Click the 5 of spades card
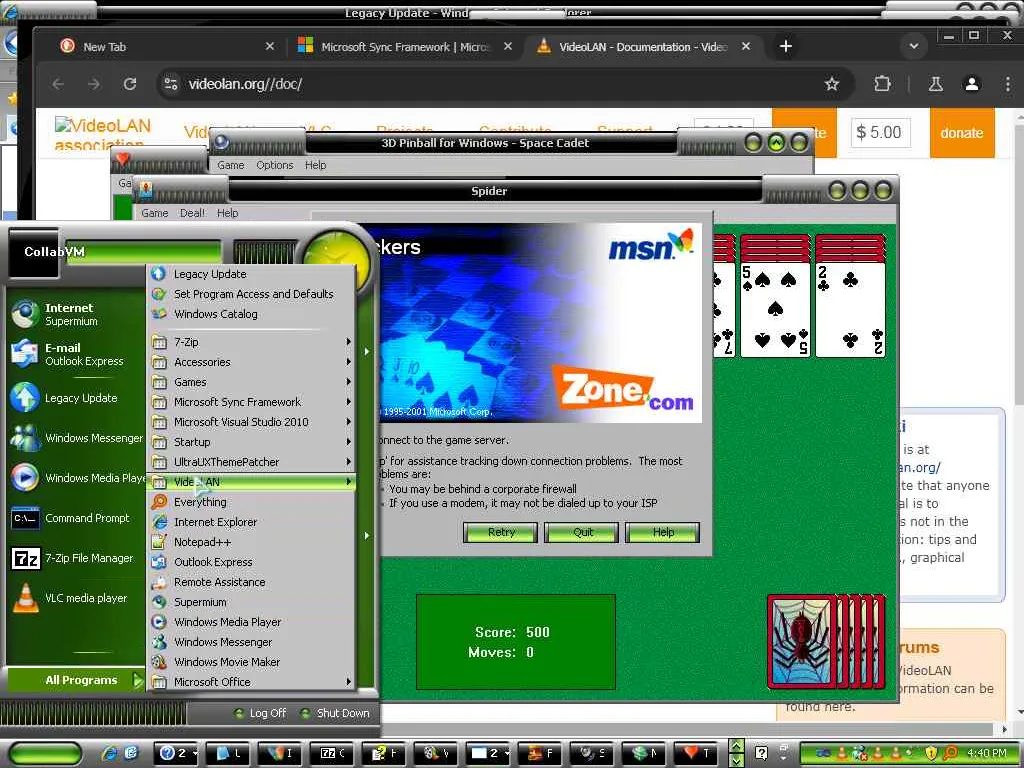 (775, 310)
